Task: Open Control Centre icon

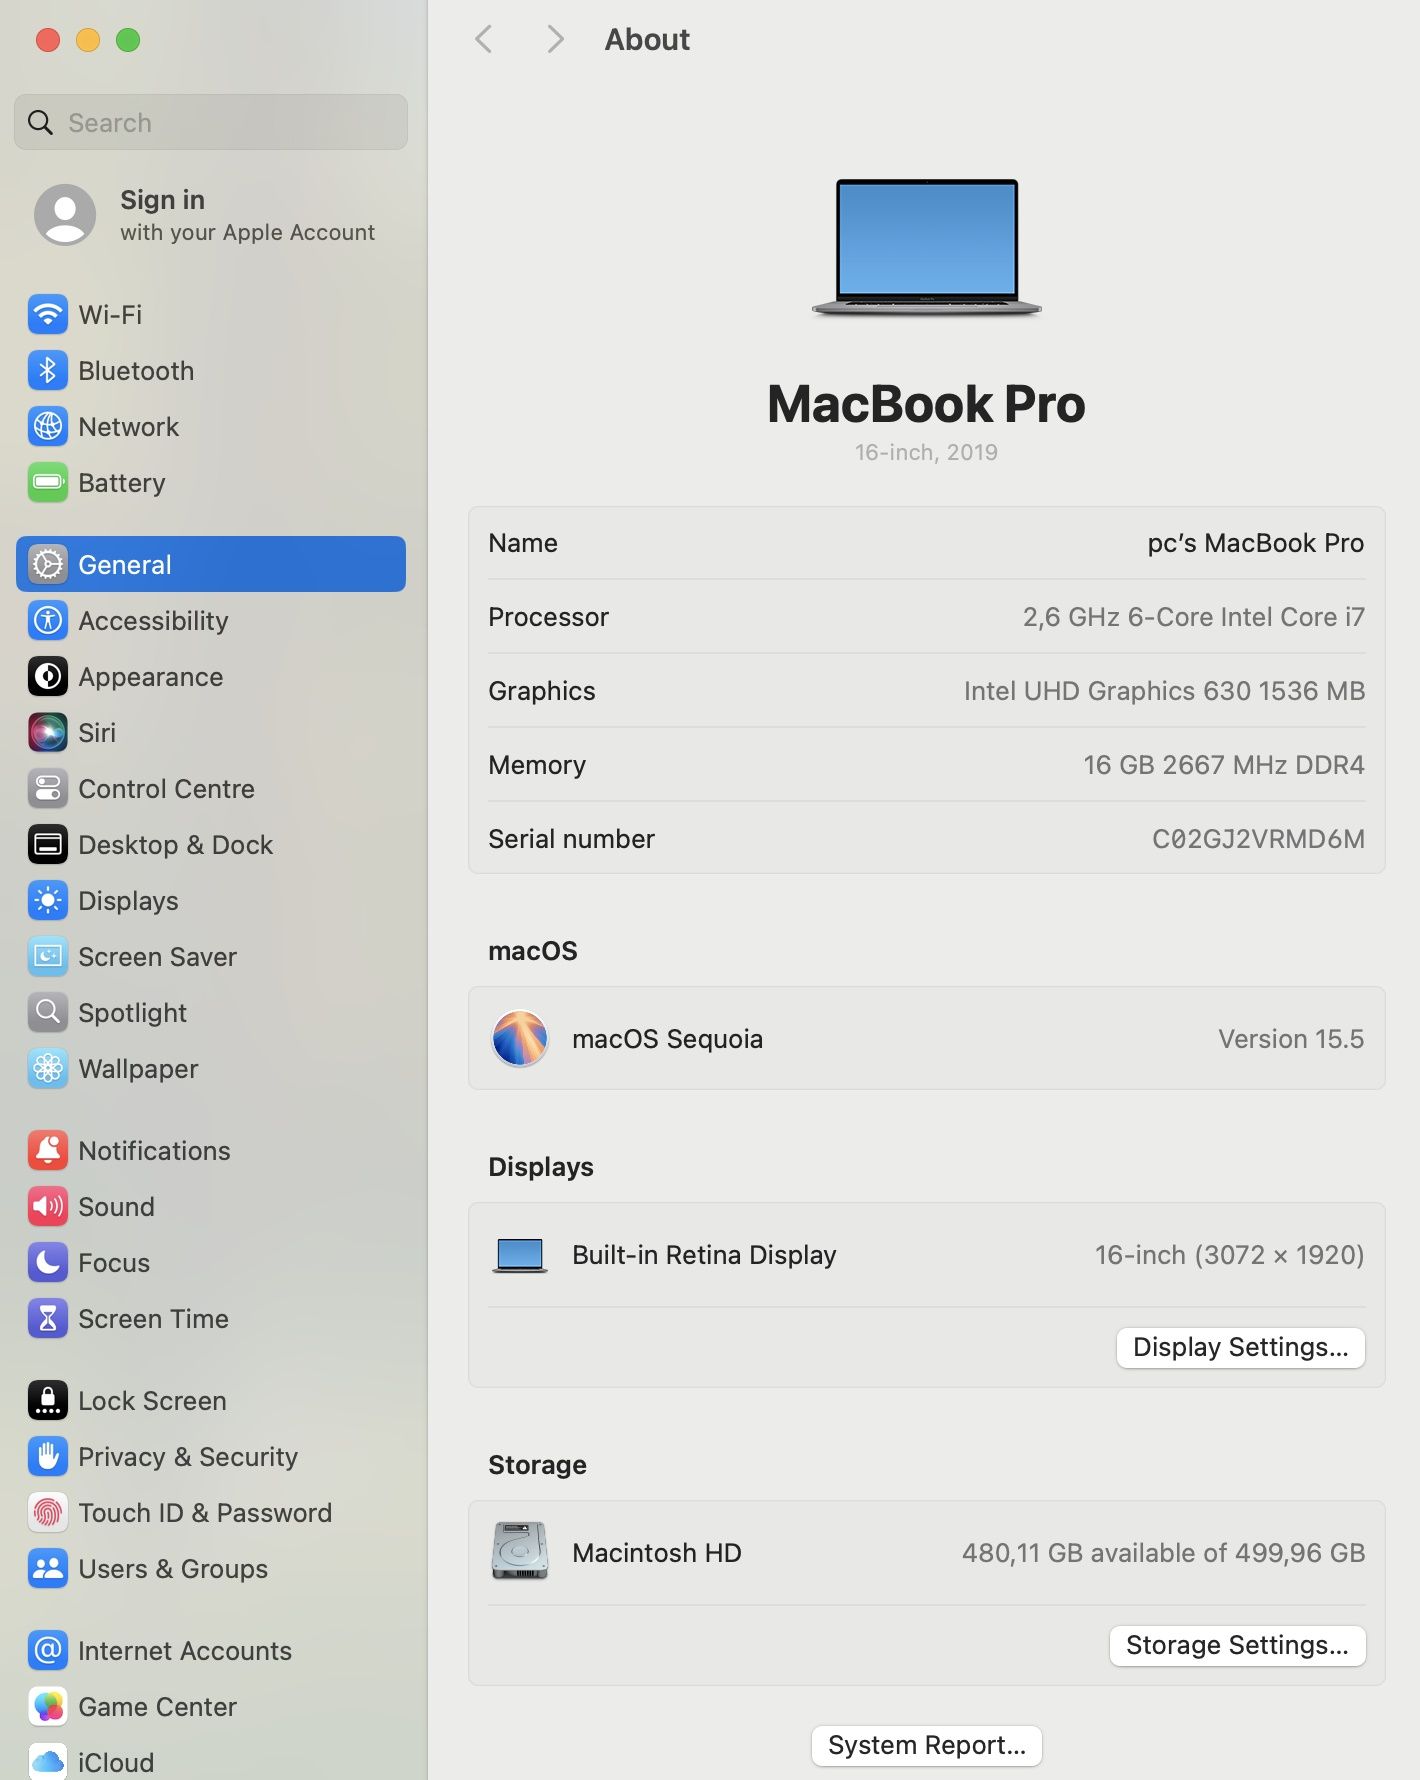Action: coord(48,789)
